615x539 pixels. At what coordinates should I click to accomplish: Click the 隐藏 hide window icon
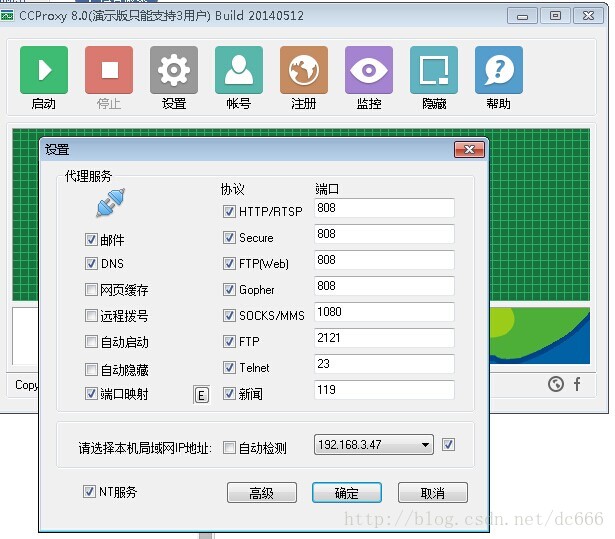tap(434, 70)
